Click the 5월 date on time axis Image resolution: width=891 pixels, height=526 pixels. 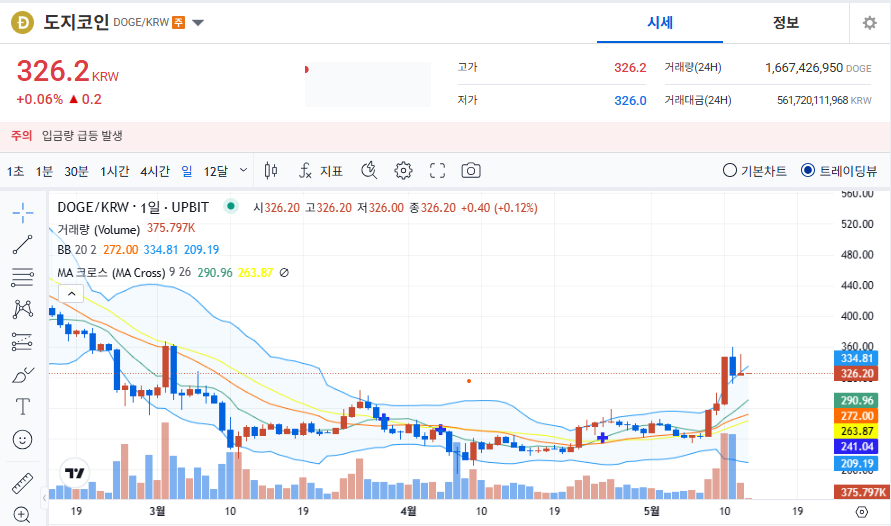pos(652,511)
